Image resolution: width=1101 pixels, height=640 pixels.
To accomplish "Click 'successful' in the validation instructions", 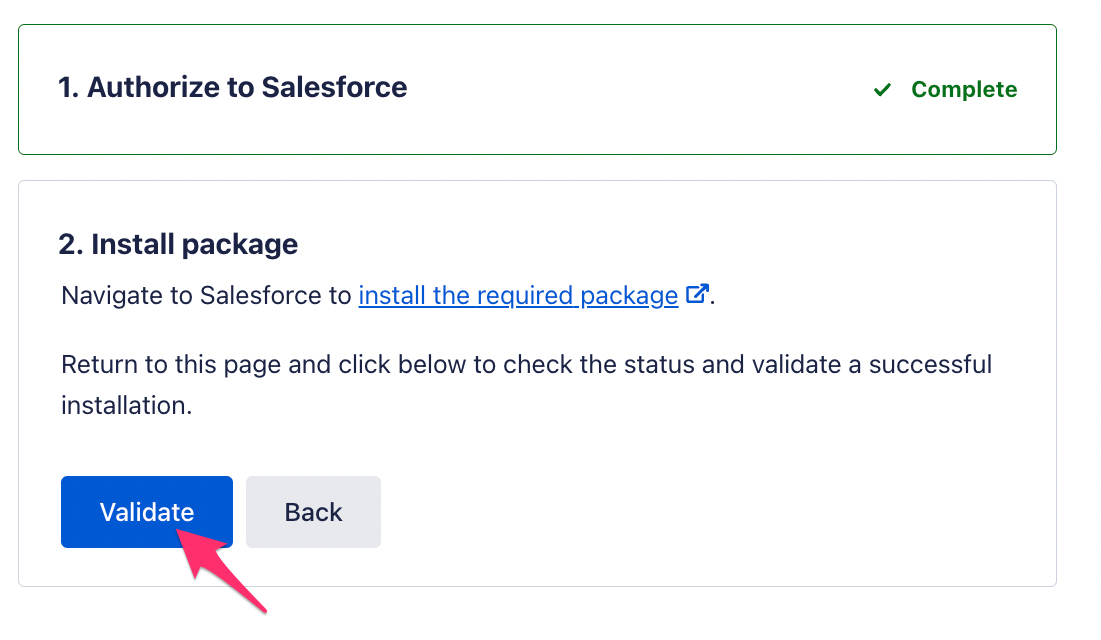I will click(x=930, y=365).
